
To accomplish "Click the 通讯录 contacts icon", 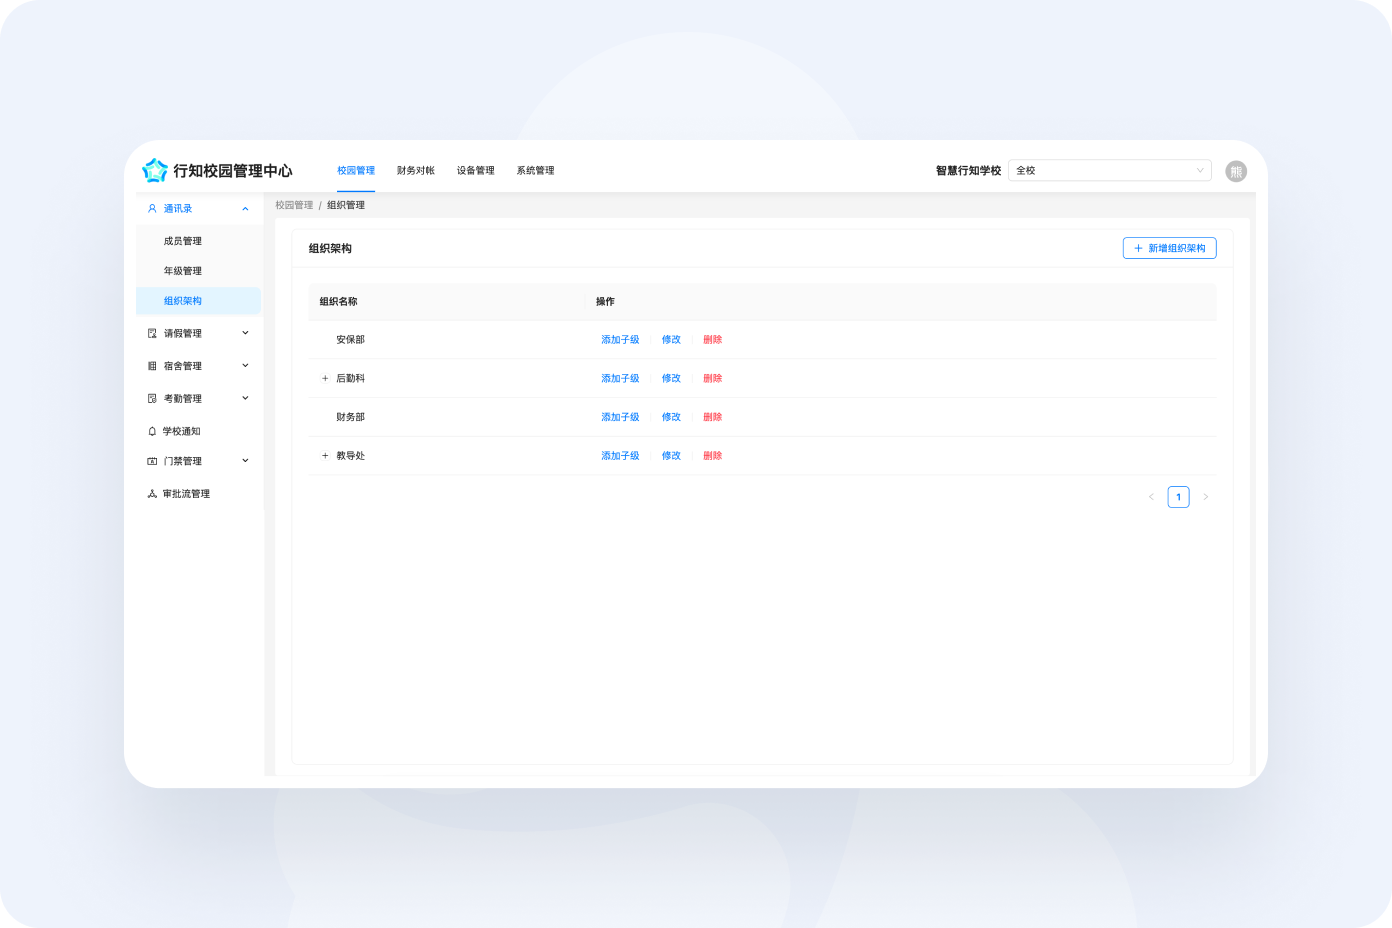I will pyautogui.click(x=152, y=208).
